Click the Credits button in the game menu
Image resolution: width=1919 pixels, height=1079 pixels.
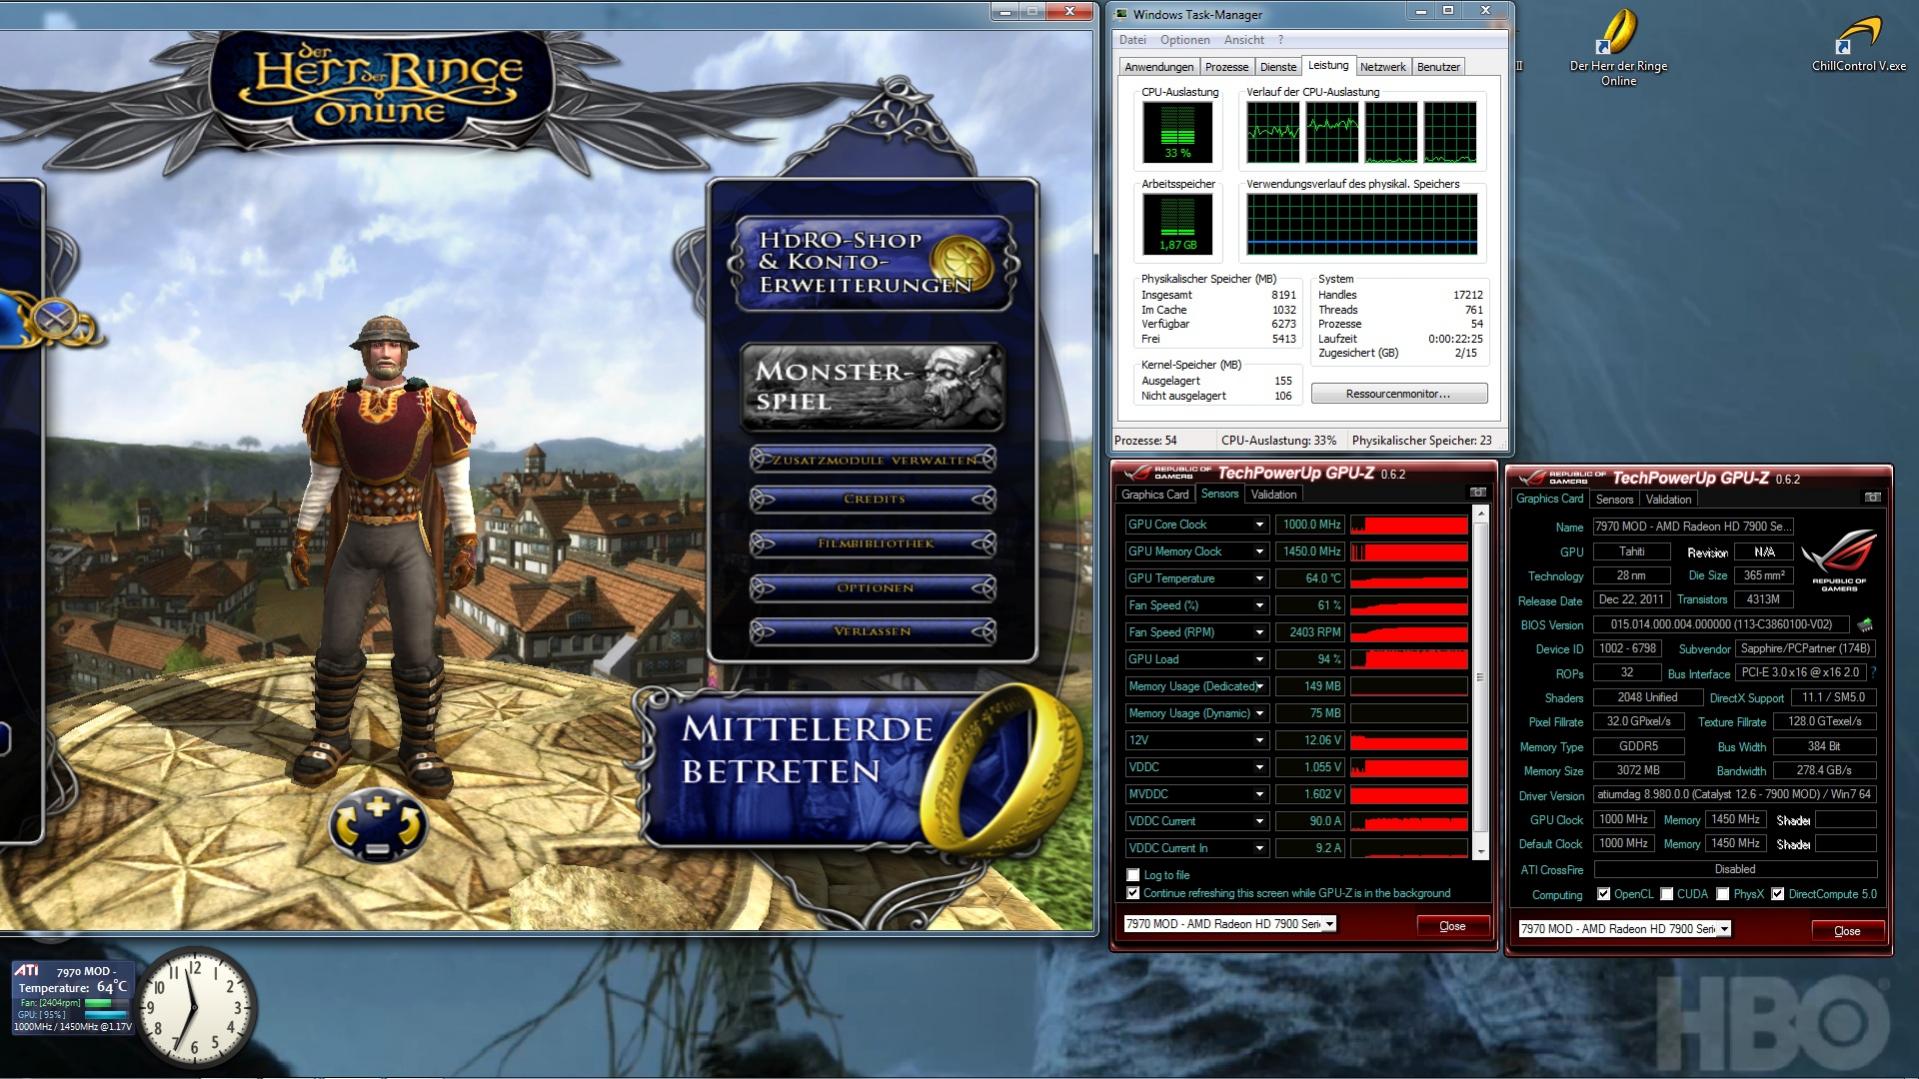coord(873,498)
